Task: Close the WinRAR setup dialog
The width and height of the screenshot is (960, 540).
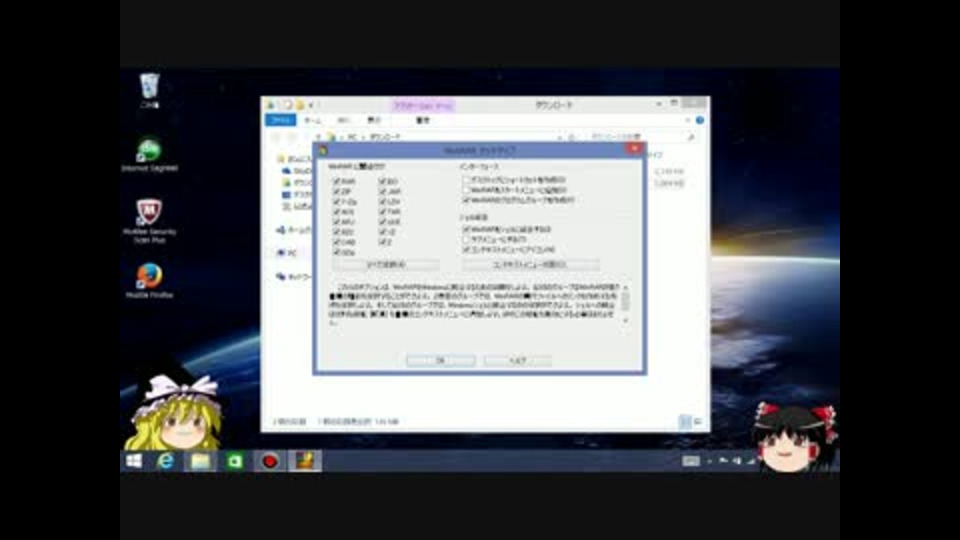Action: tap(634, 148)
